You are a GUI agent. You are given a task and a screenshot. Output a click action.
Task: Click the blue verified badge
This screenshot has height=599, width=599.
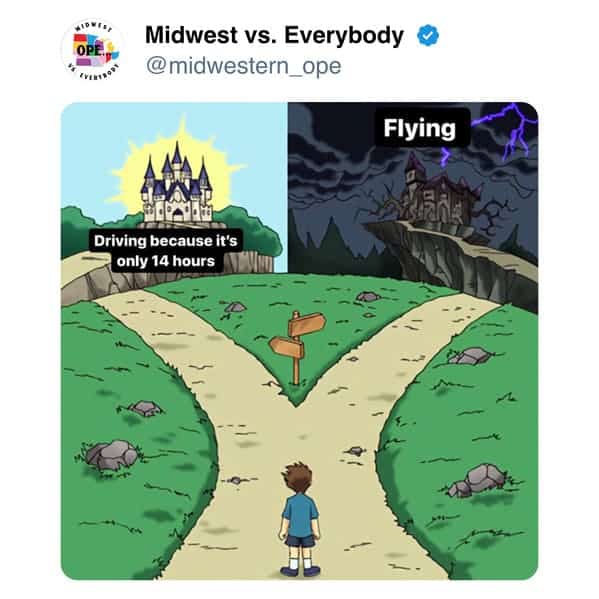(428, 36)
